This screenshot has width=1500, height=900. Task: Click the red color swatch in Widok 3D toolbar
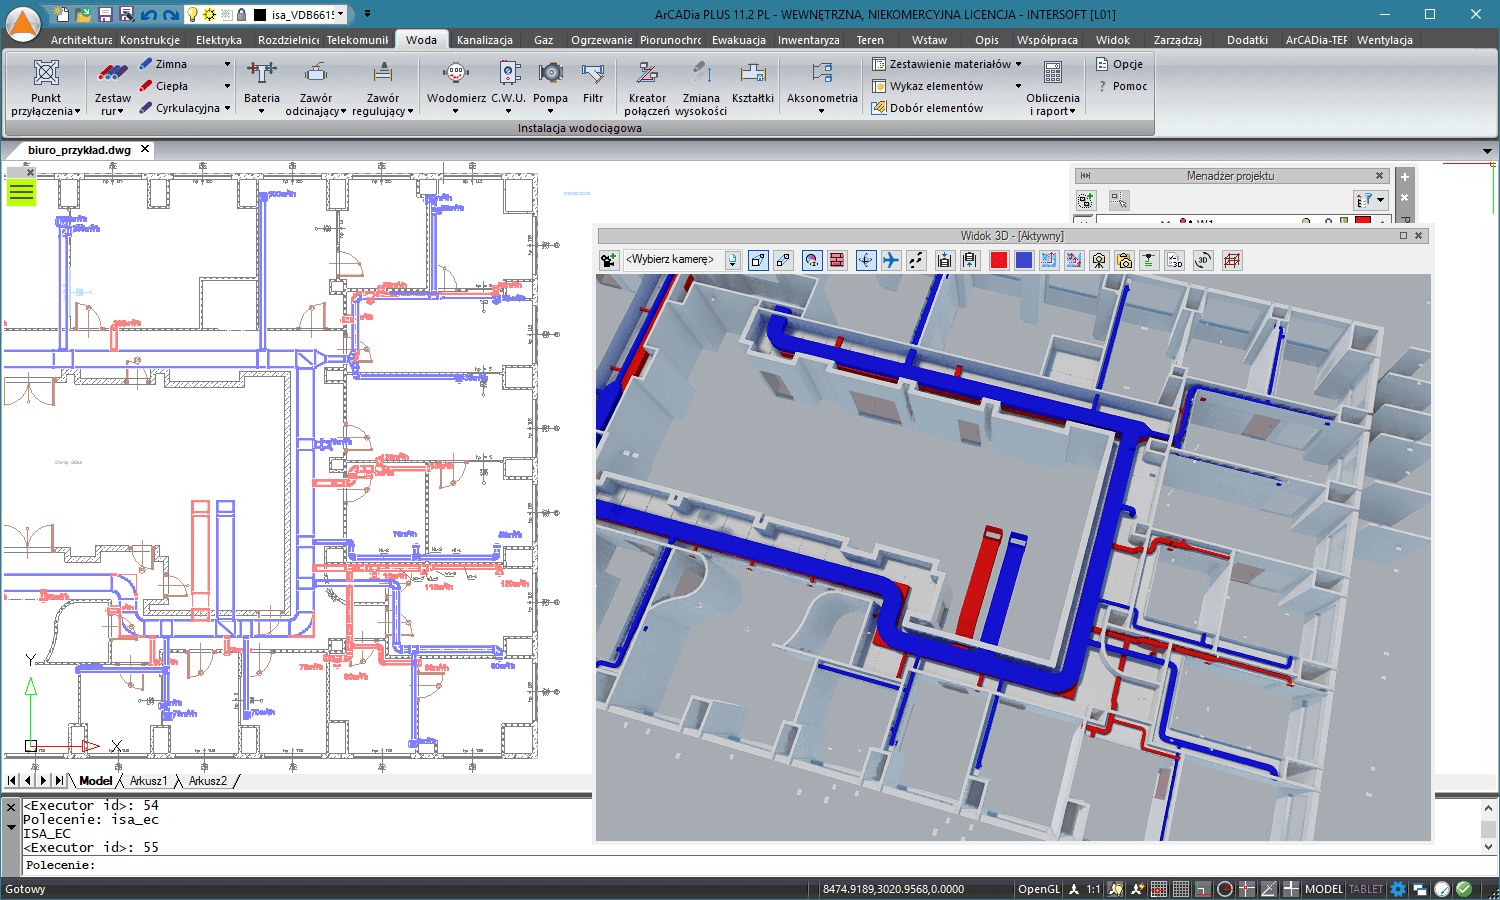point(998,260)
